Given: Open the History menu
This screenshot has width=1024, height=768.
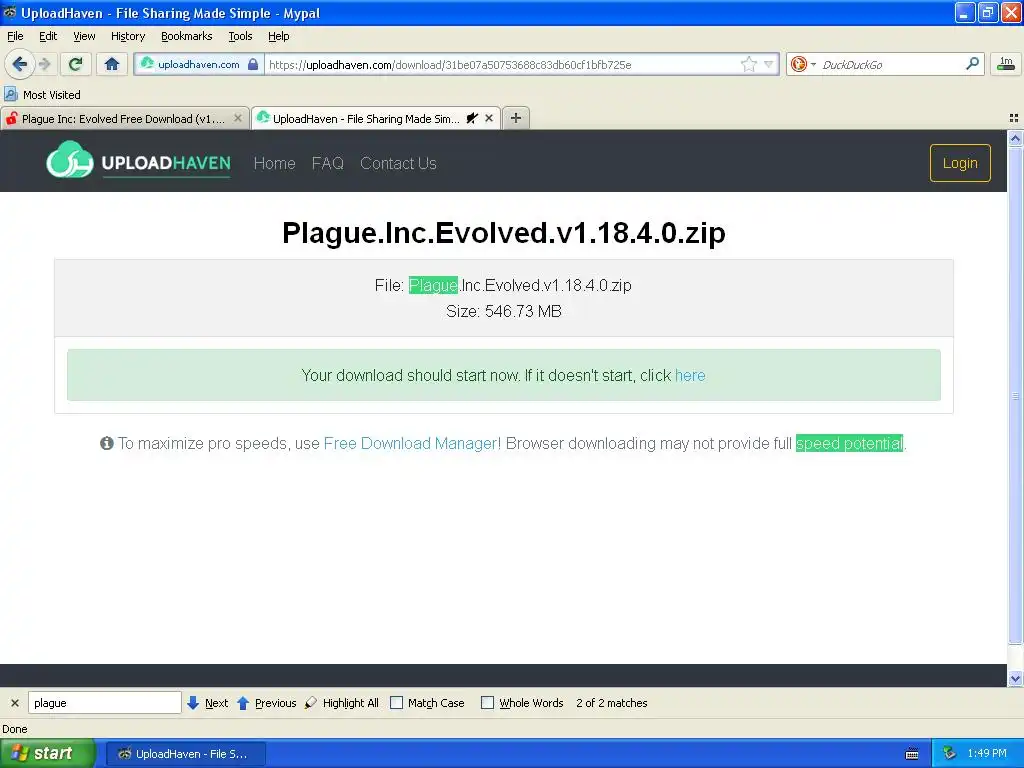Looking at the screenshot, I should pos(127,36).
